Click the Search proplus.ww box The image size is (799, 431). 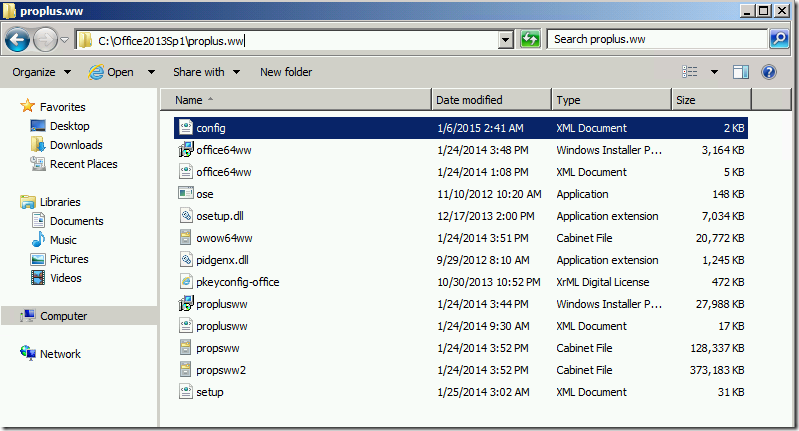click(x=657, y=39)
